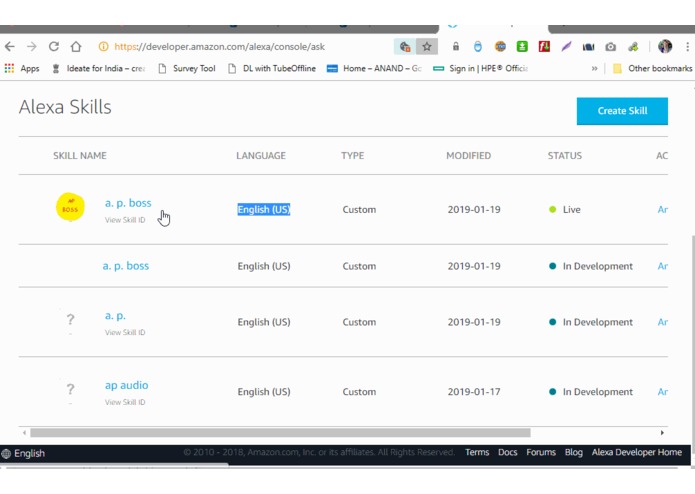
Task: Click the green puzzle extension icon
Action: (633, 47)
